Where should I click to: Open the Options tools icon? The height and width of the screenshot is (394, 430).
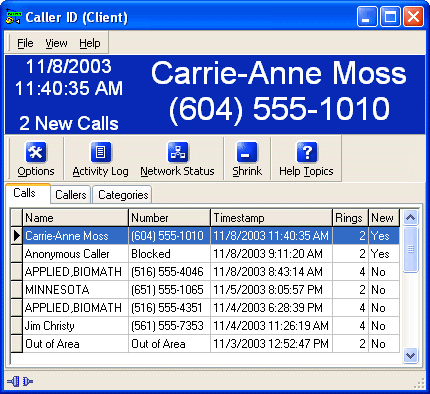pyautogui.click(x=36, y=152)
